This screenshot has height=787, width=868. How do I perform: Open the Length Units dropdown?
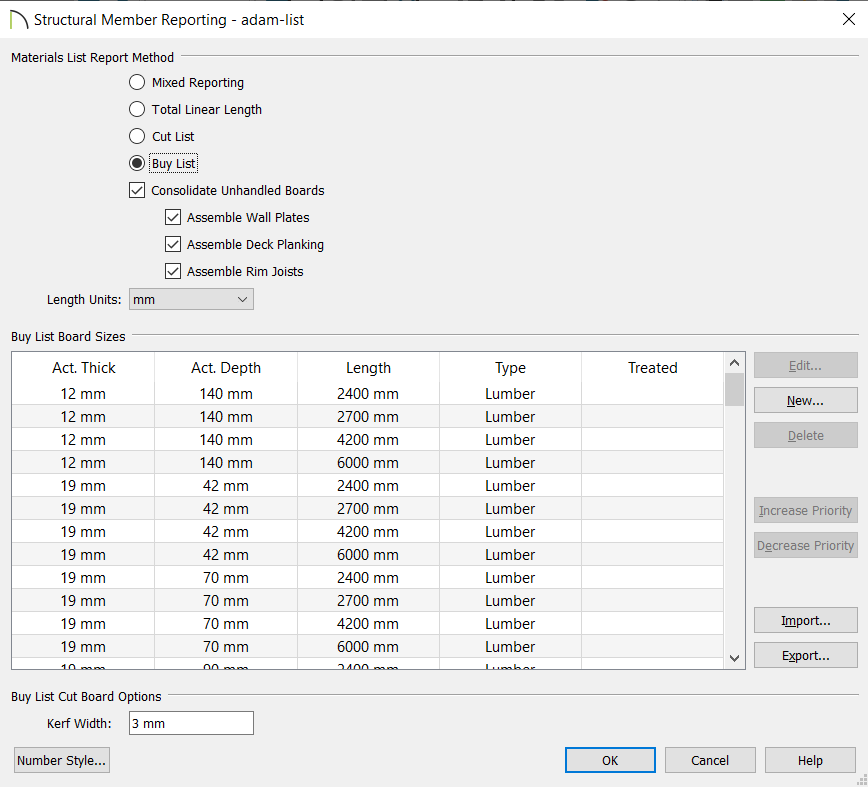pyautogui.click(x=191, y=299)
